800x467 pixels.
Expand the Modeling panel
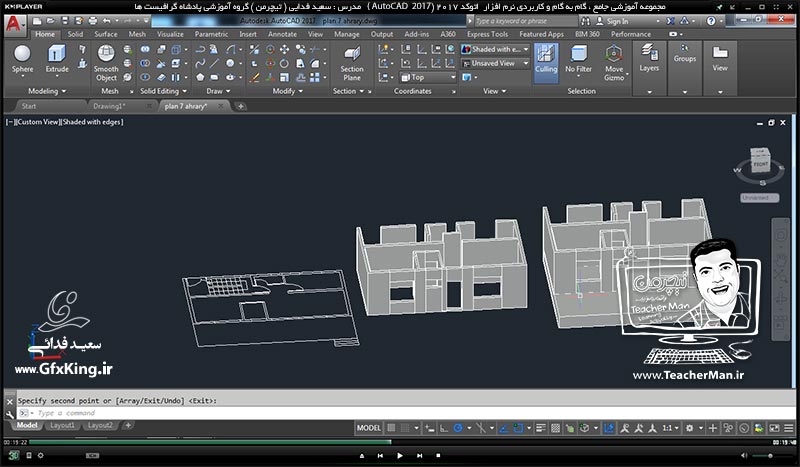[47, 91]
